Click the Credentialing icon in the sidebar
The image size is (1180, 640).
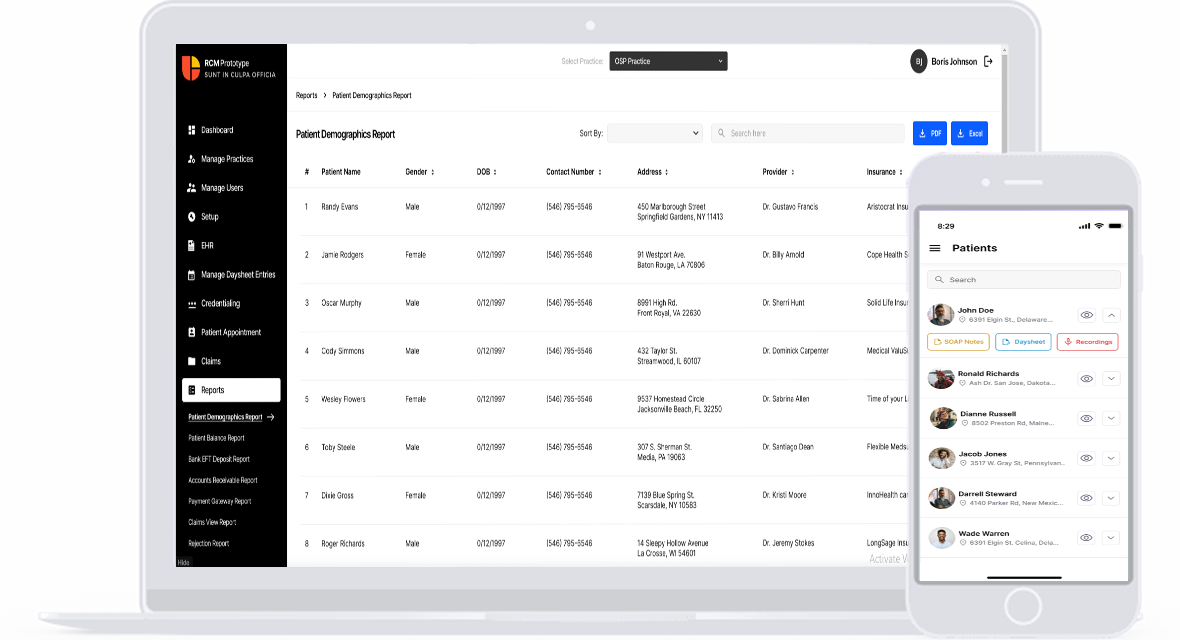click(192, 304)
